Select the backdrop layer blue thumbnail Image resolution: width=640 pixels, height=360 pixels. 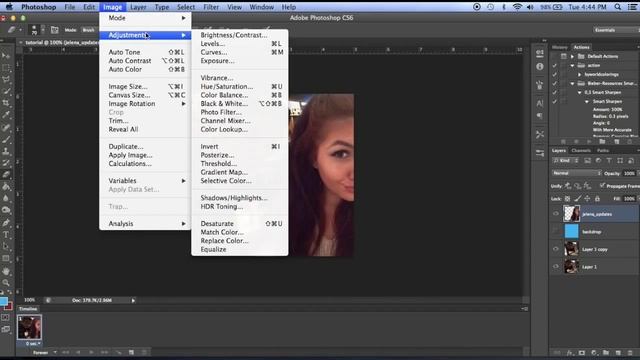pyautogui.click(x=571, y=231)
